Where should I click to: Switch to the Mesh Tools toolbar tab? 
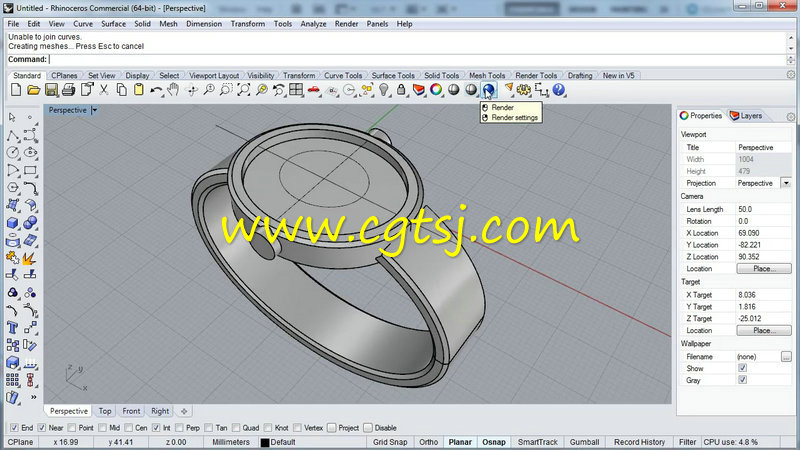(x=487, y=76)
